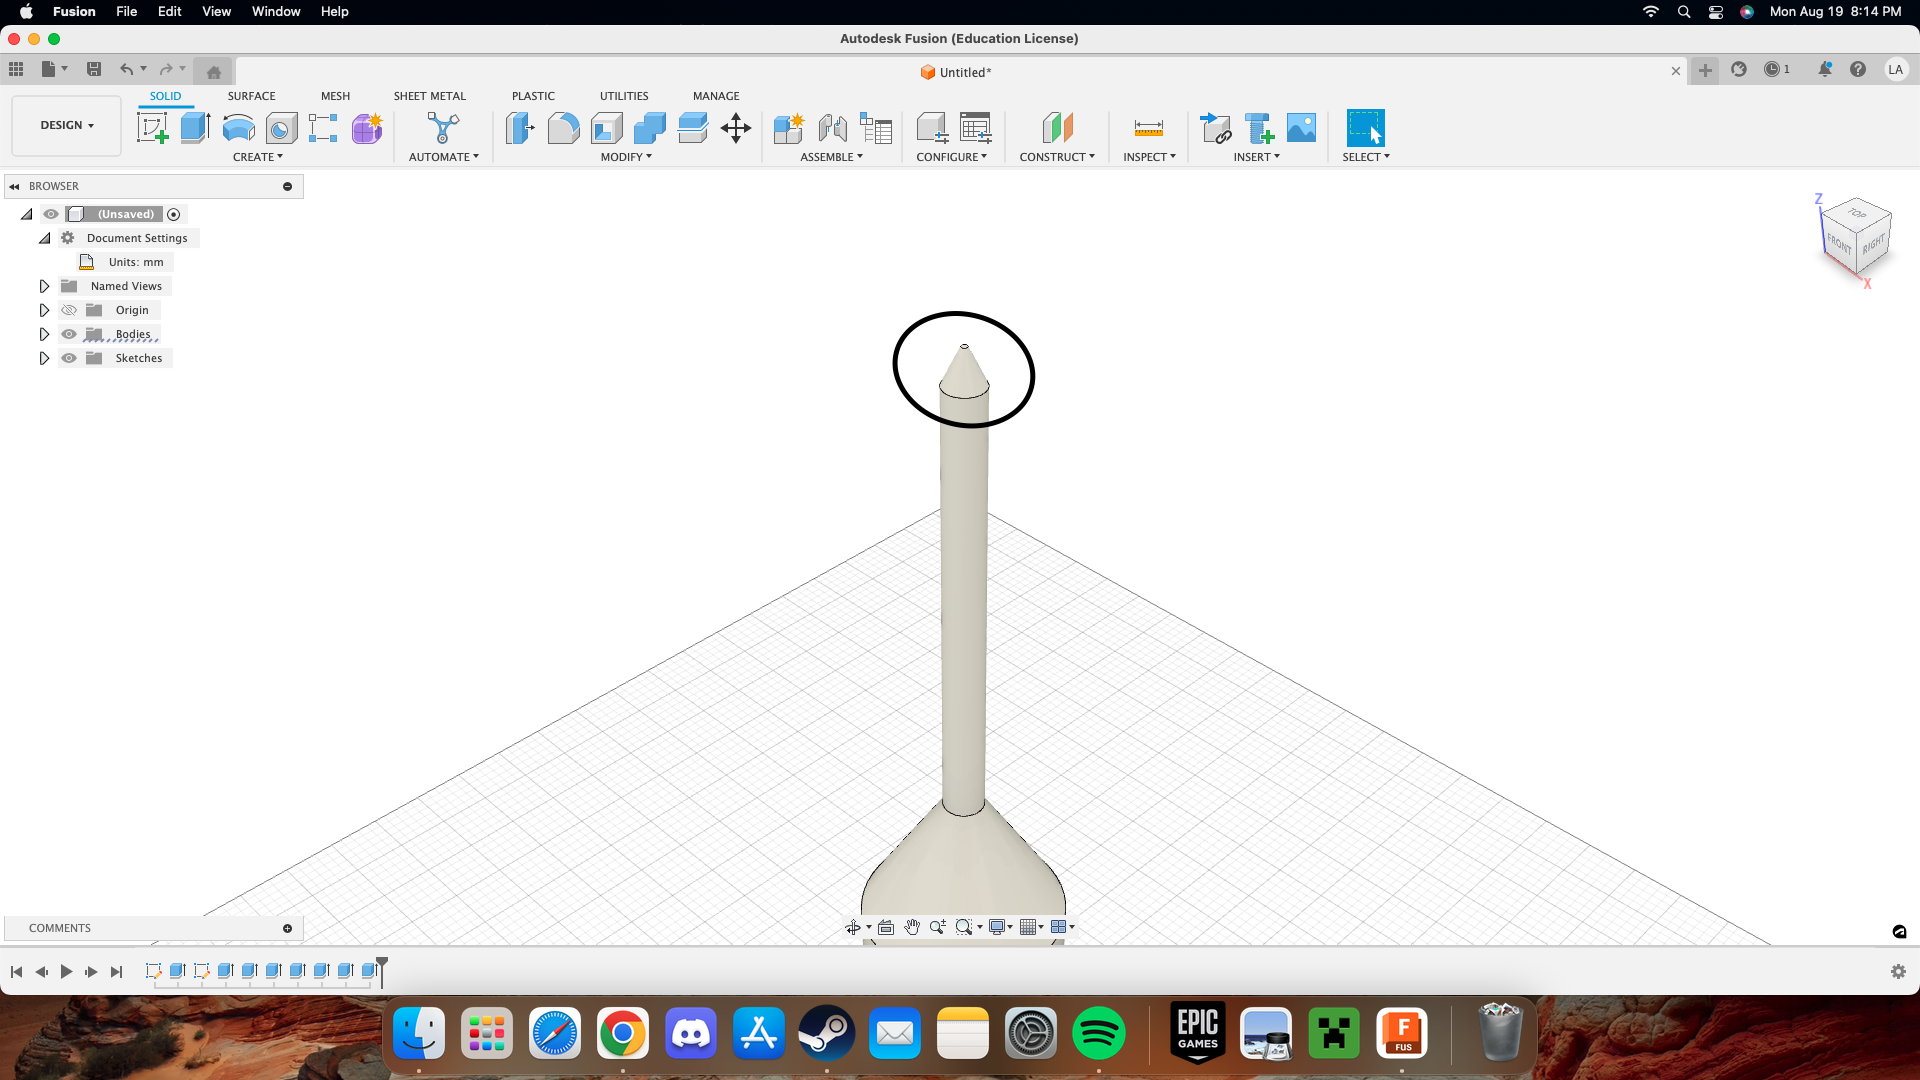Open Spotify from the Dock
1920x1080 pixels.
1098,1033
